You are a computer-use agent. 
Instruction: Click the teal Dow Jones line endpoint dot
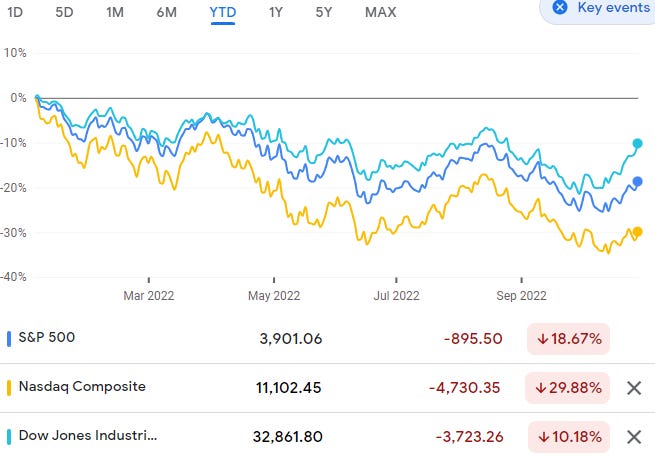637,144
